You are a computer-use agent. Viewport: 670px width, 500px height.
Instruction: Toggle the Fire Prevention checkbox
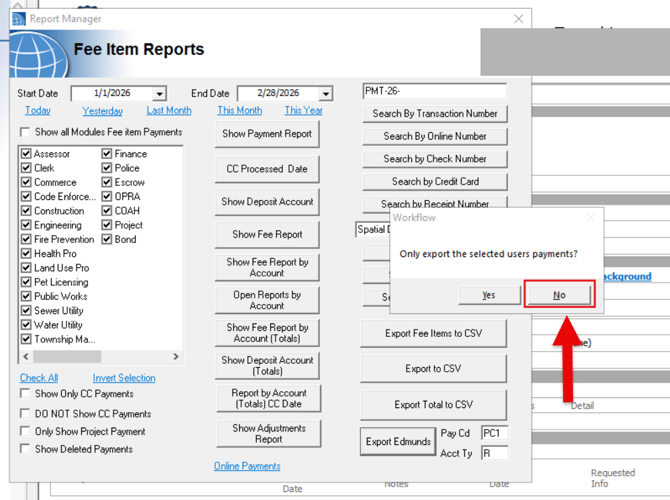26,239
